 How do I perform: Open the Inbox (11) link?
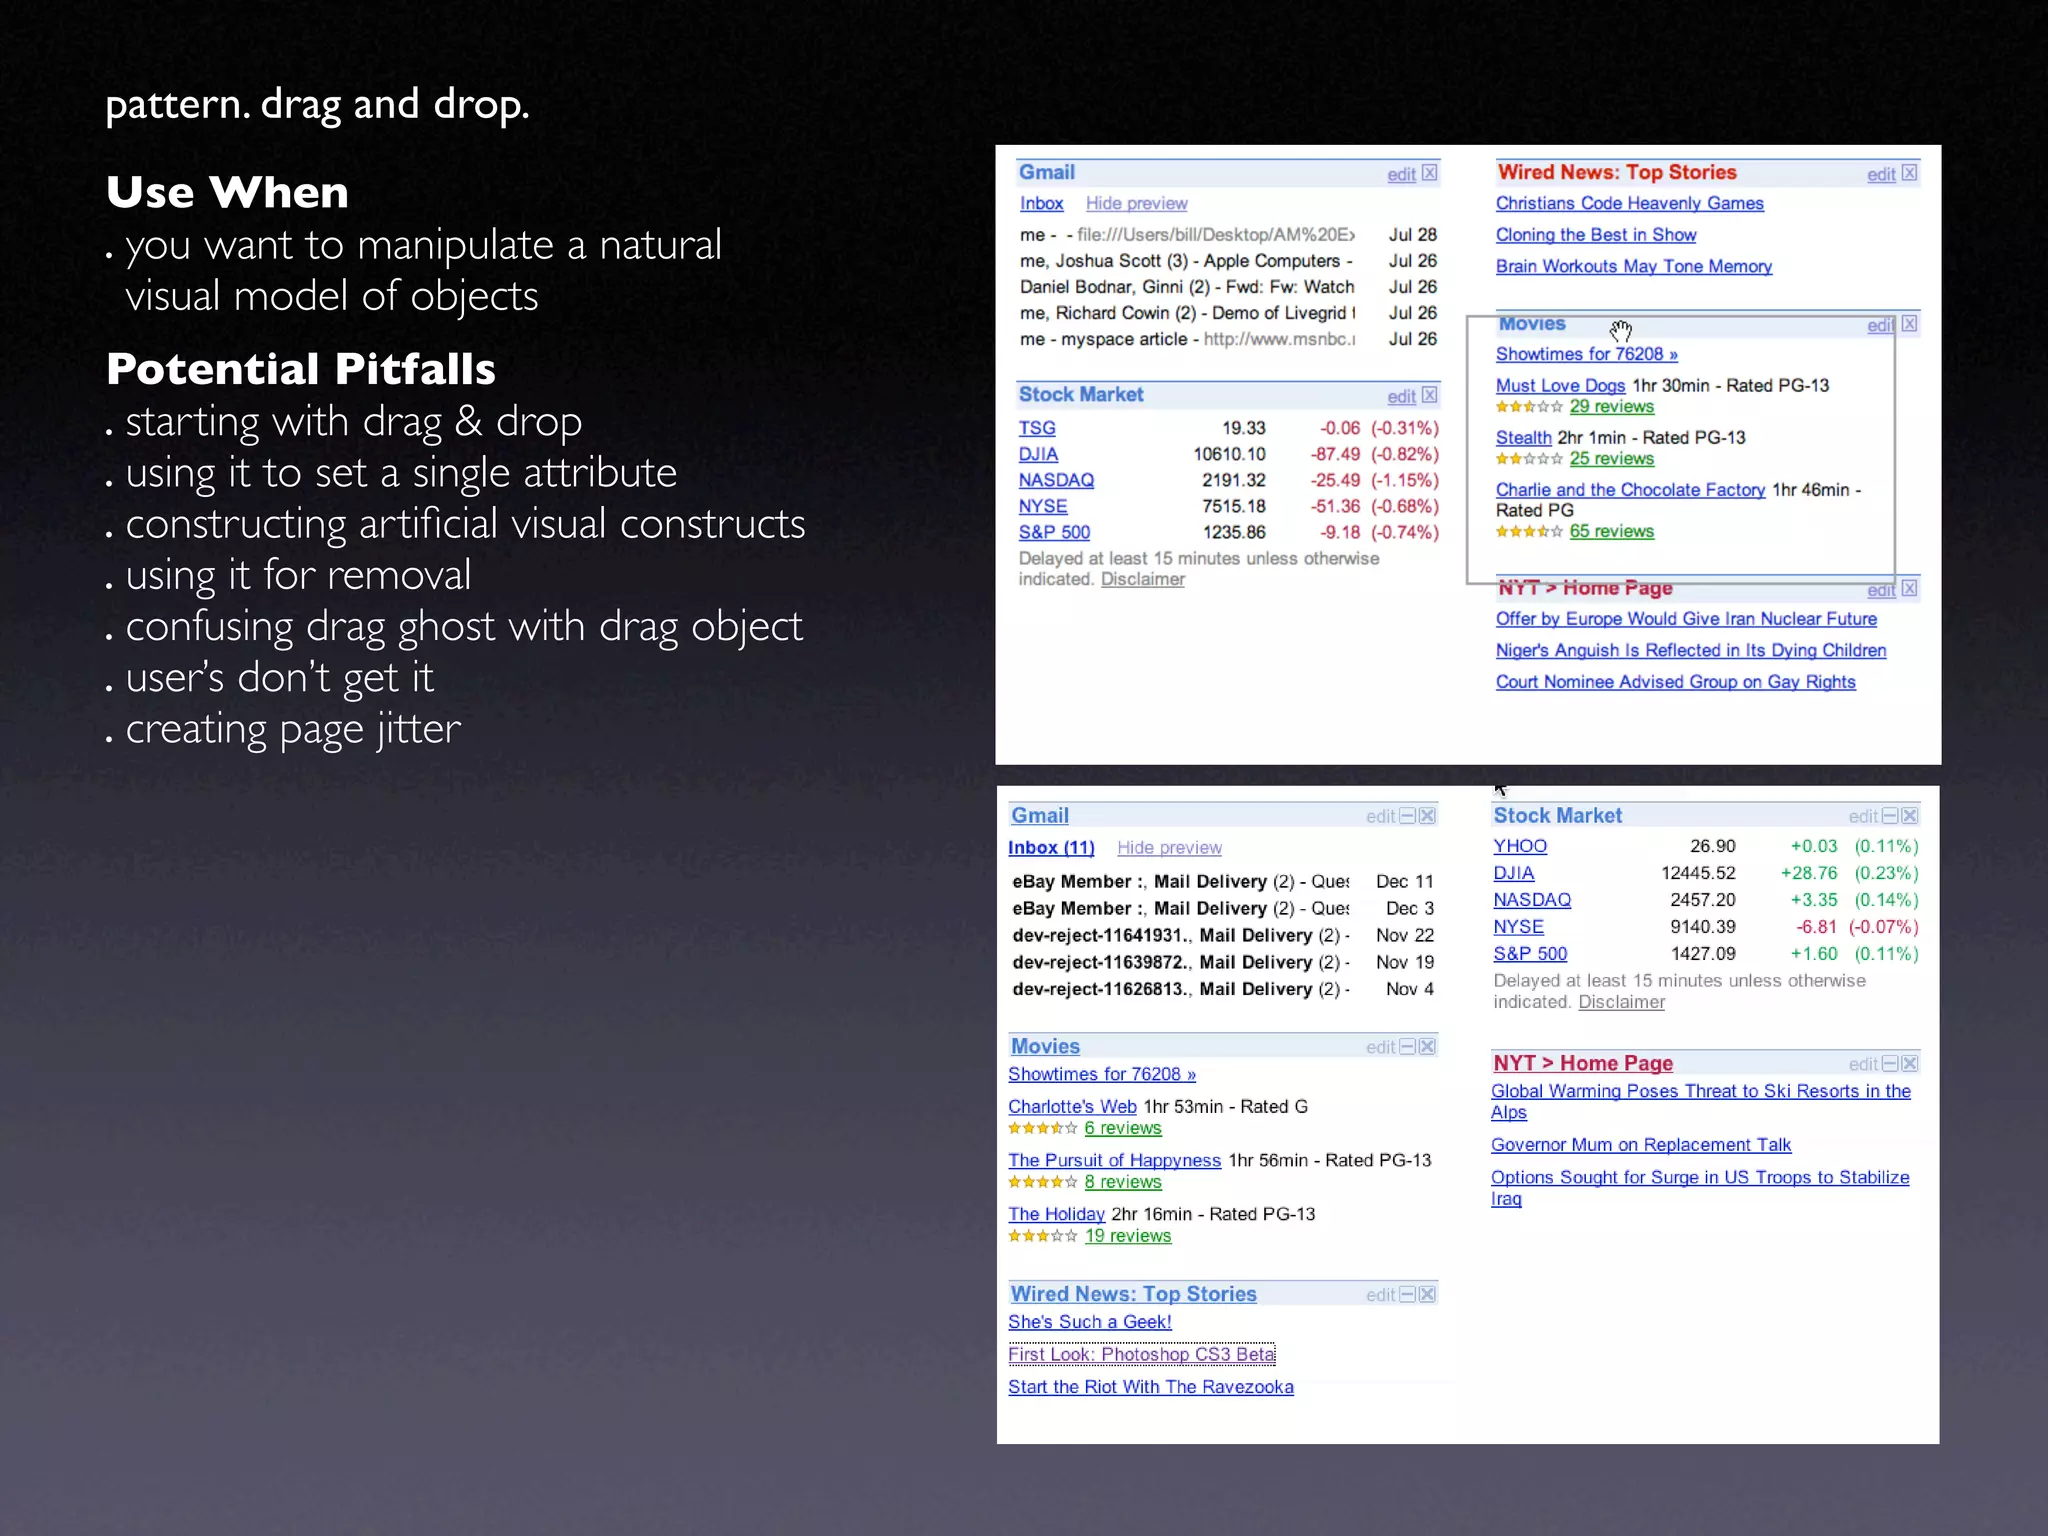coord(1051,847)
